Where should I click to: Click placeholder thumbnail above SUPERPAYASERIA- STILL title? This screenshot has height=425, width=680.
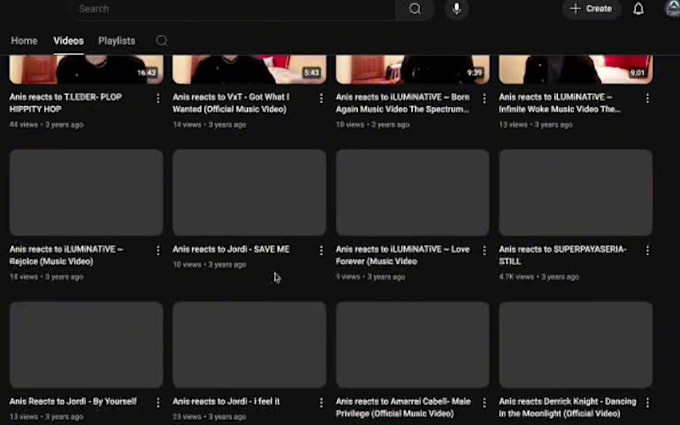pos(575,193)
